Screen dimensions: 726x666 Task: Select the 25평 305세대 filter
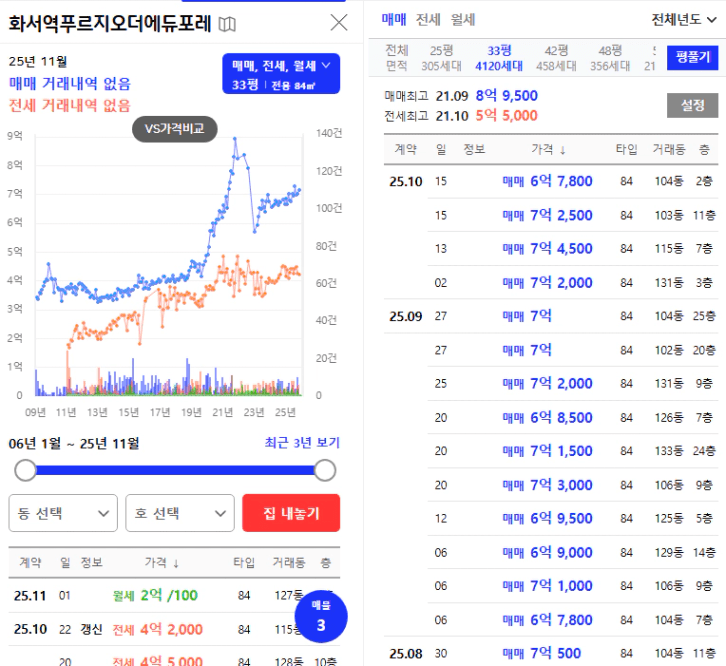click(441, 58)
